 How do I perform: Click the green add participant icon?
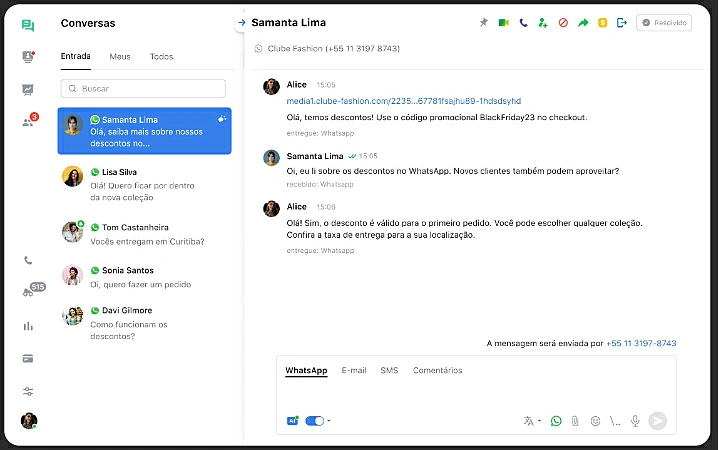pos(542,22)
